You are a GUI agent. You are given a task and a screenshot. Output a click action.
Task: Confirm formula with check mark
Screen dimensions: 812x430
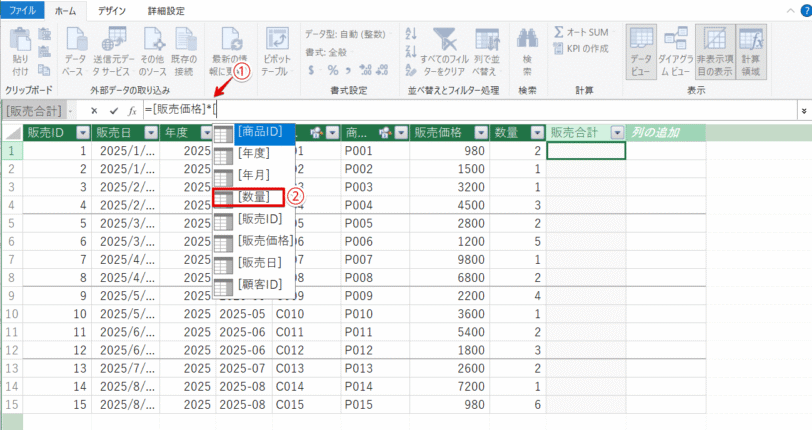point(114,110)
